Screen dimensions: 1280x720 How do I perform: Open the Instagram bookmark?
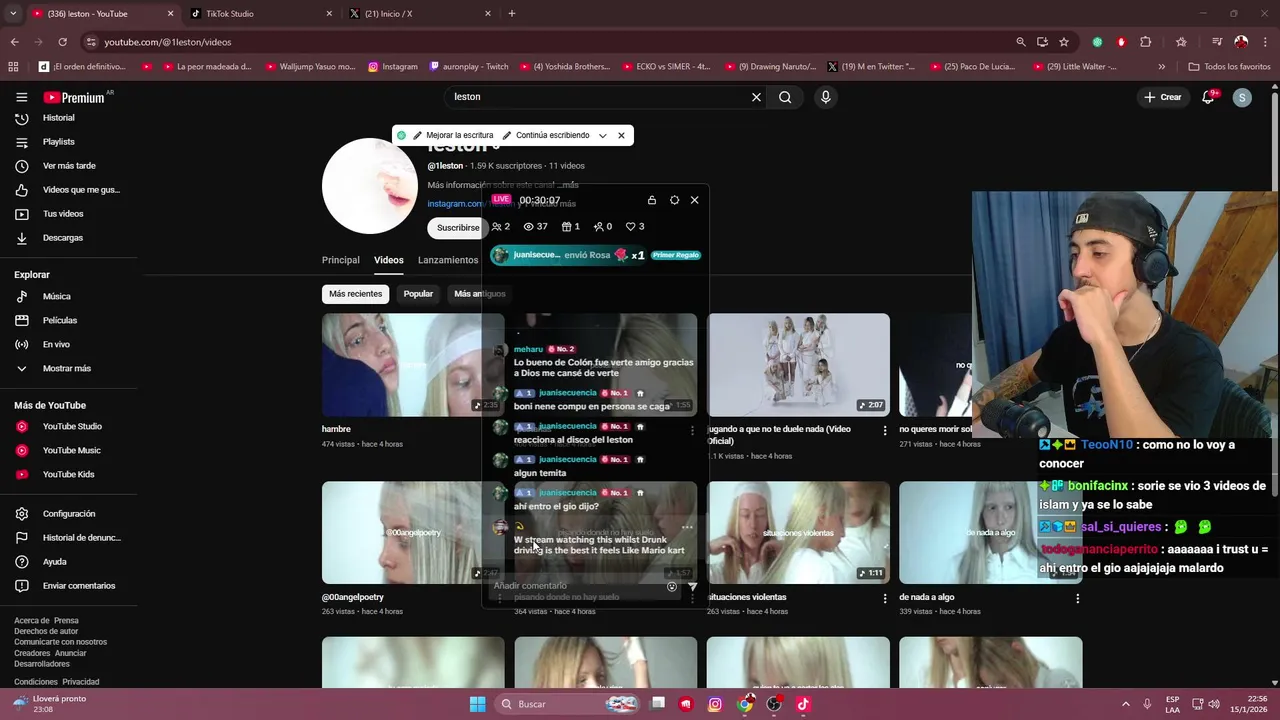pyautogui.click(x=392, y=67)
